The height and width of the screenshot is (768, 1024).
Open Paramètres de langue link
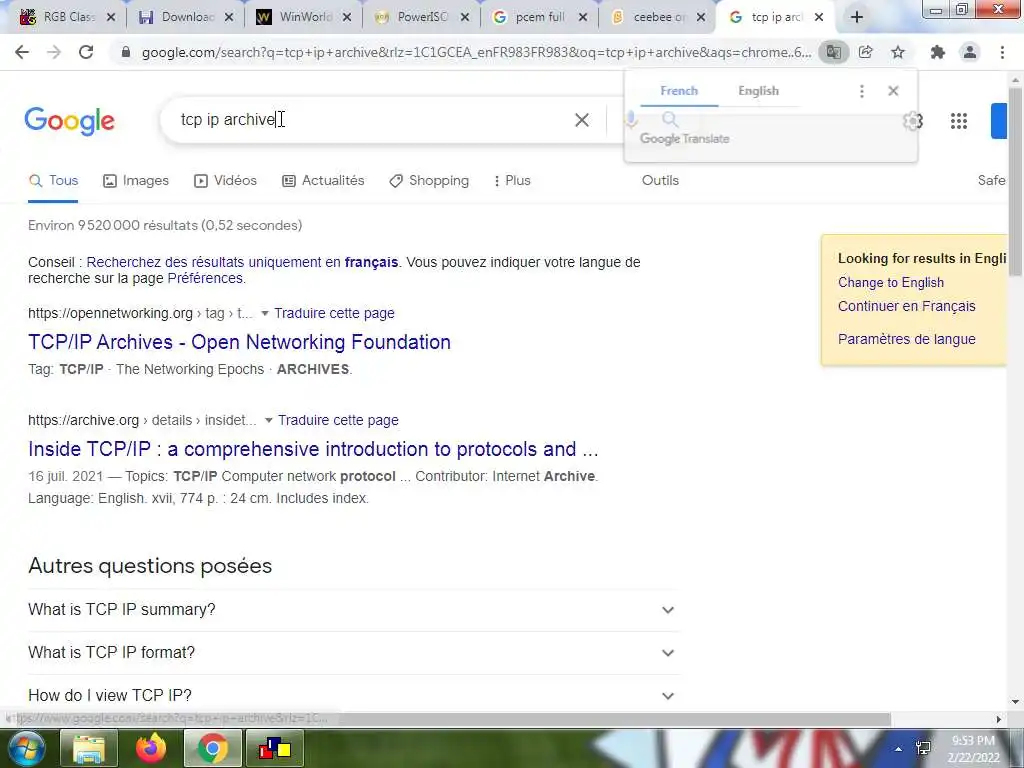tap(906, 339)
